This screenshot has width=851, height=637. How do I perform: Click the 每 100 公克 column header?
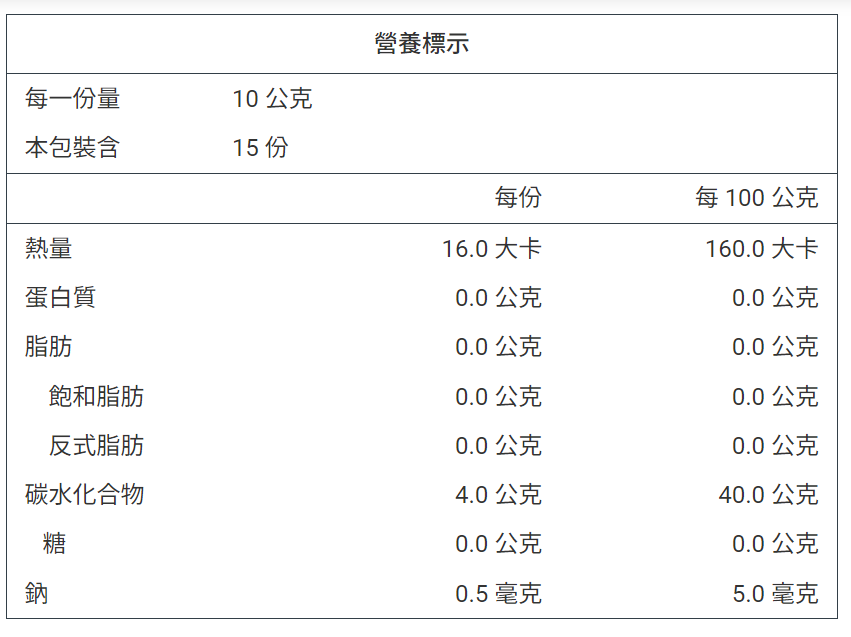click(757, 198)
